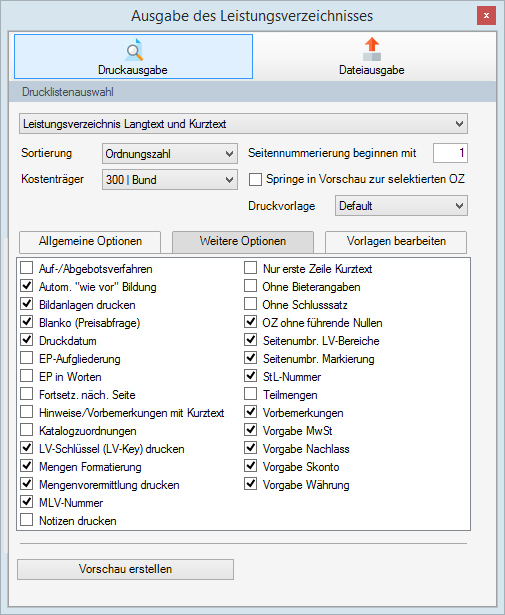Disable MLV-Nummer option
The width and height of the screenshot is (505, 615).
27,502
